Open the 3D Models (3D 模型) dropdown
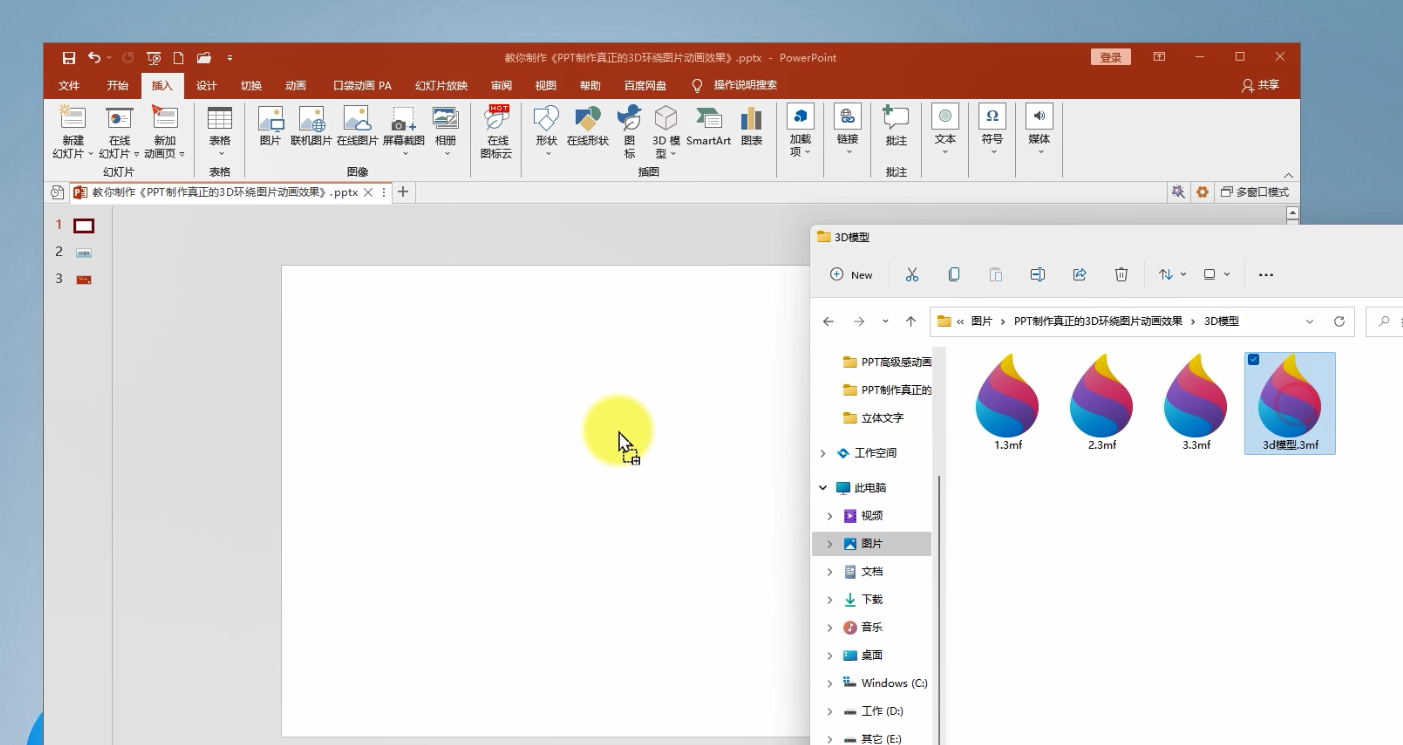1403x745 pixels. (666, 132)
